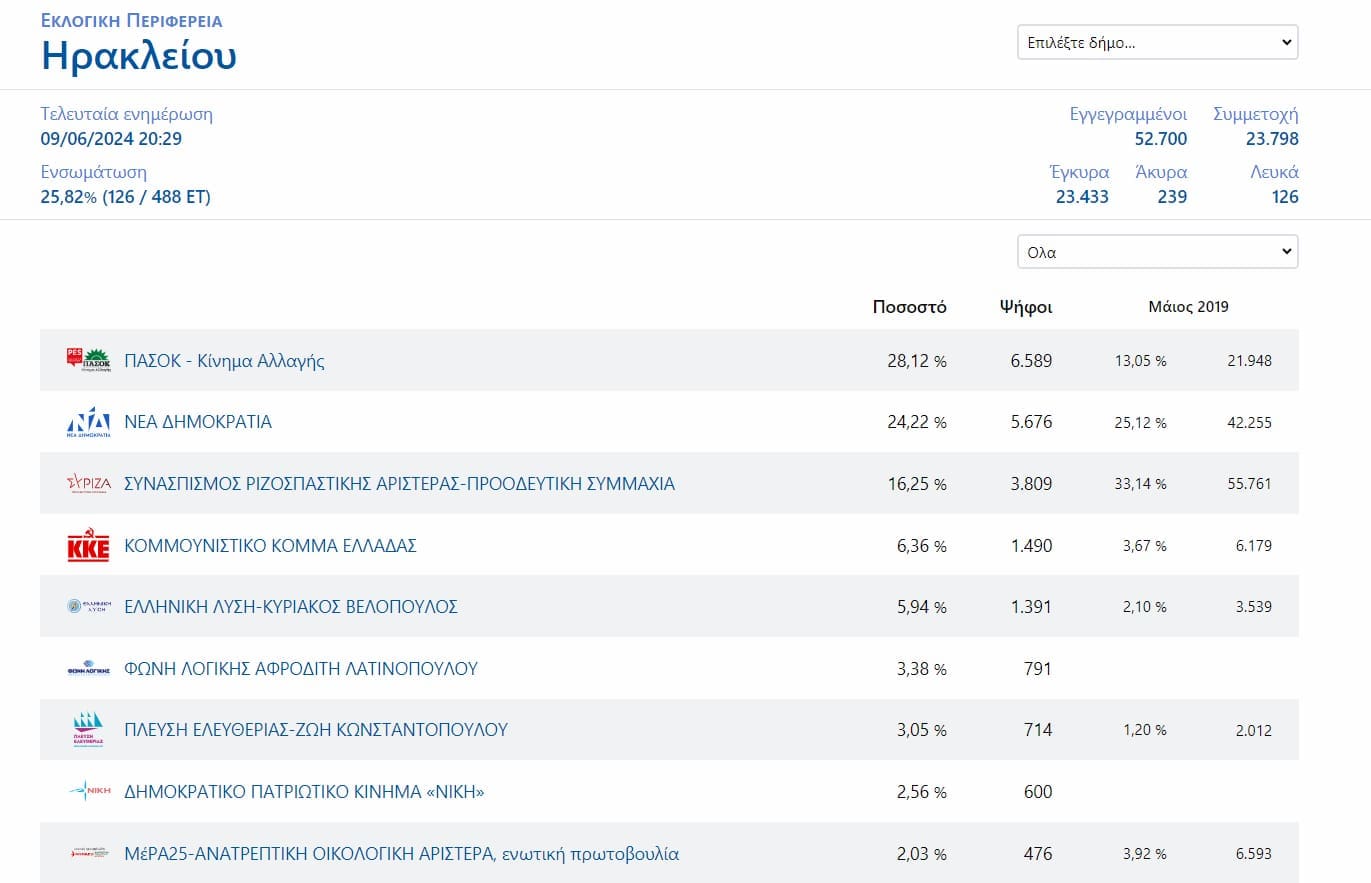Click the Ηρακλείου region heading

pos(139,56)
